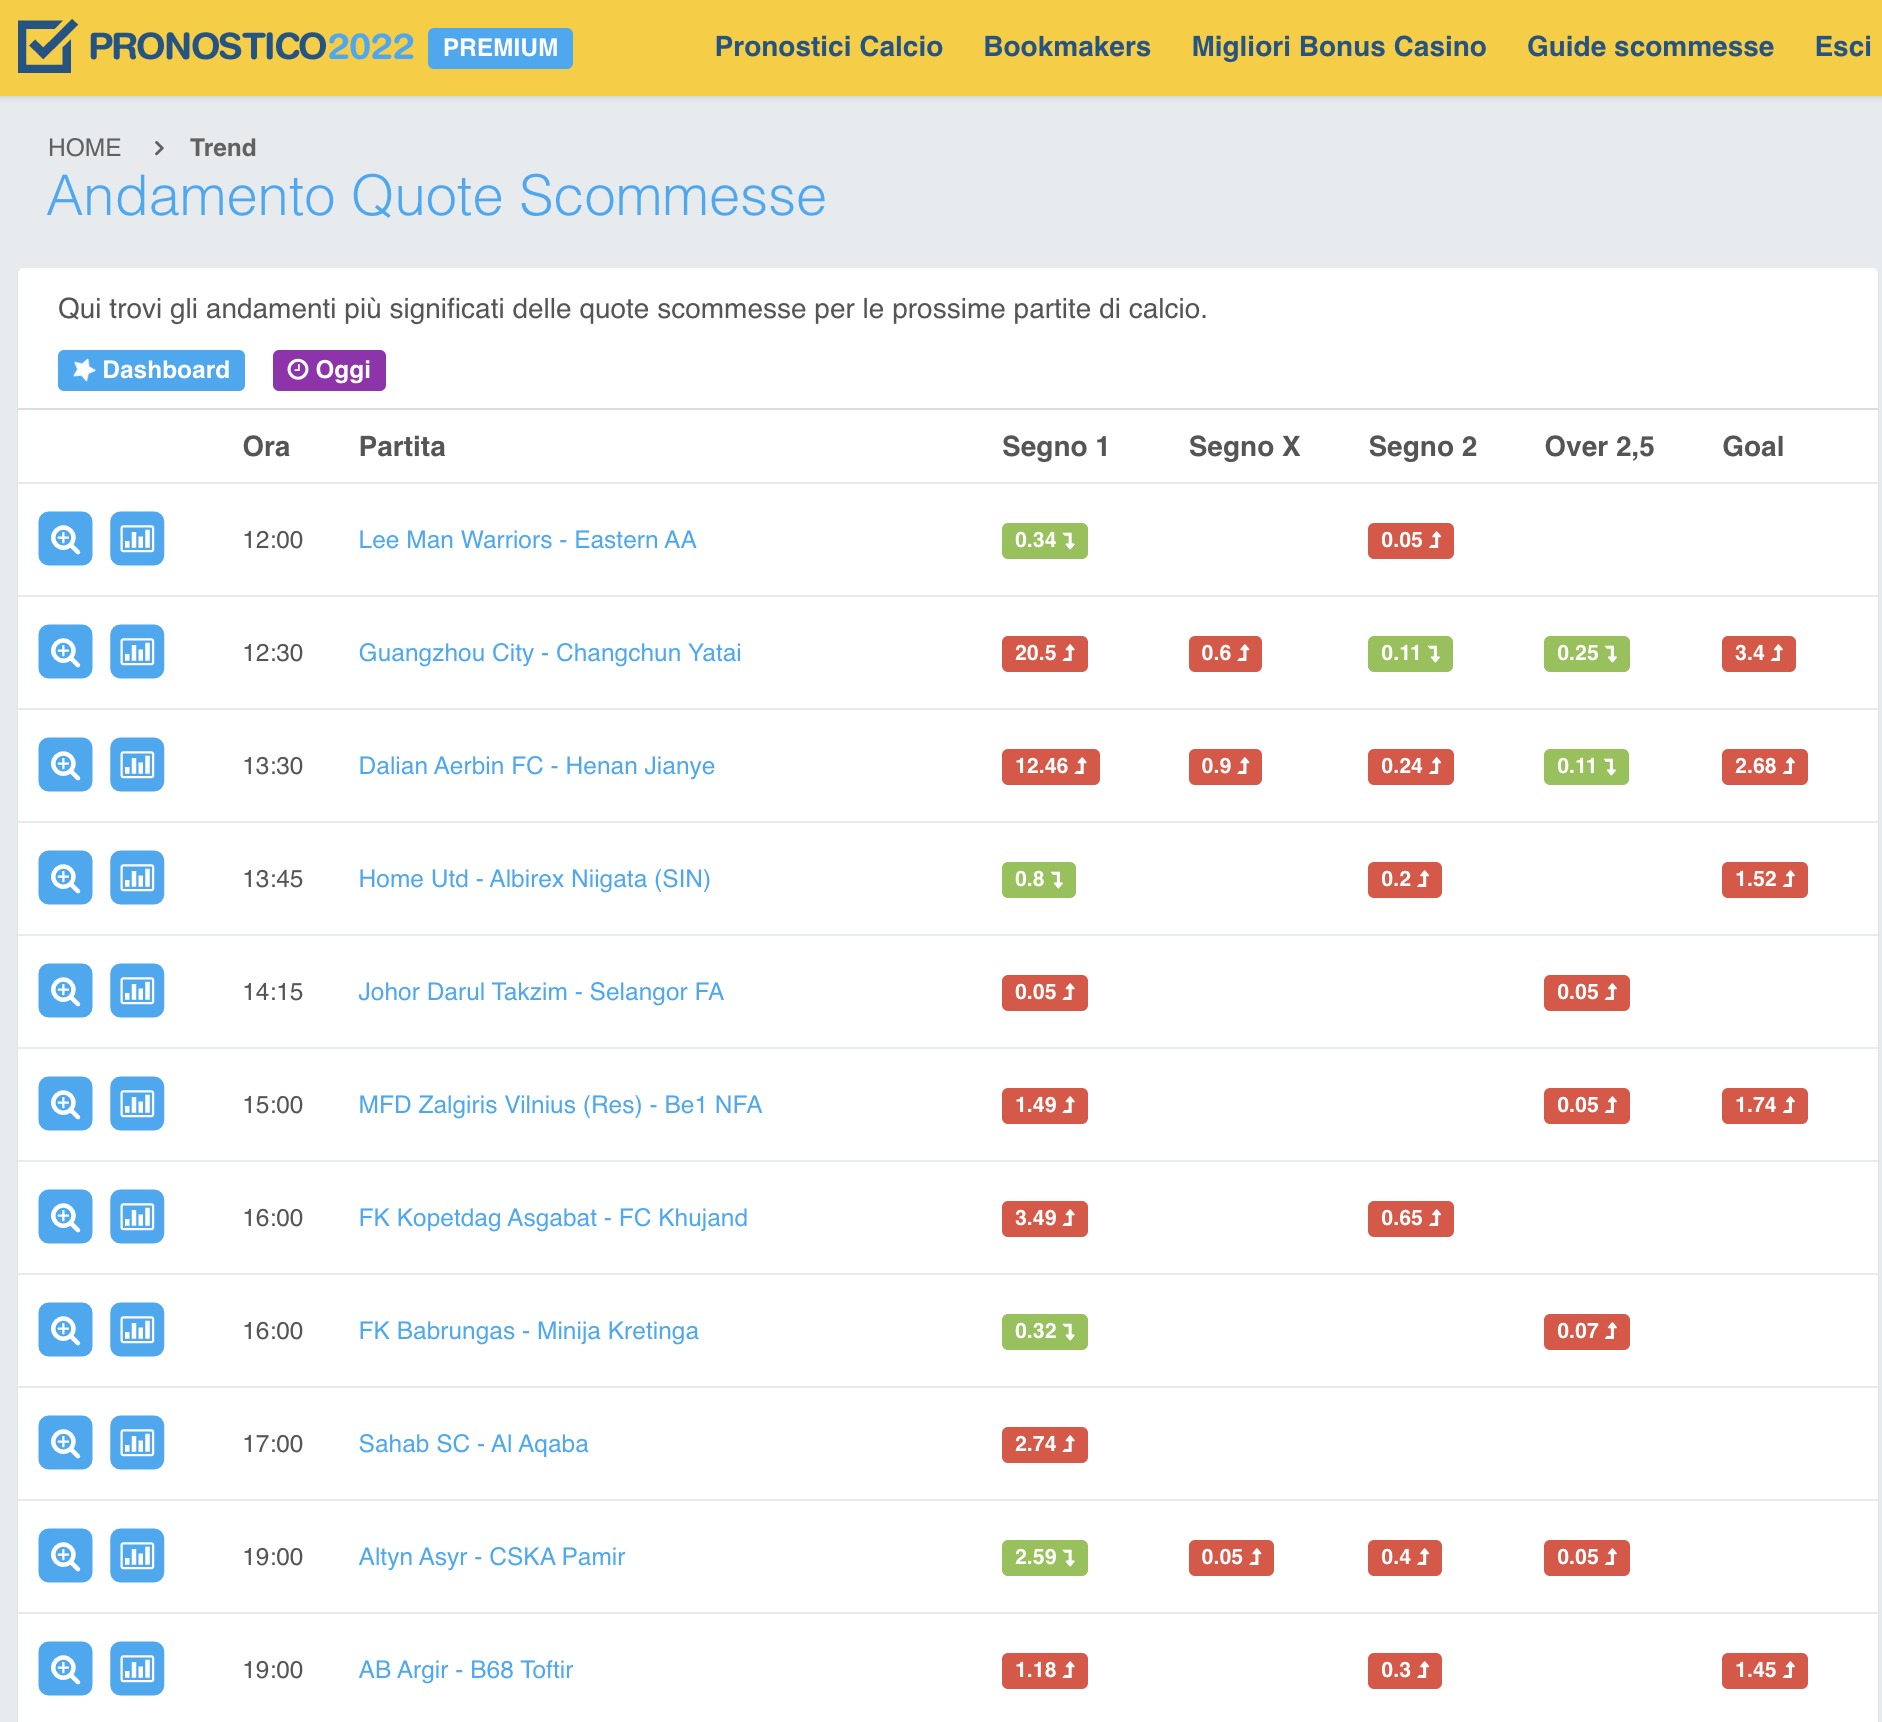Image resolution: width=1882 pixels, height=1722 pixels.
Task: Open chart icon for AB Argir row
Action: (137, 1669)
